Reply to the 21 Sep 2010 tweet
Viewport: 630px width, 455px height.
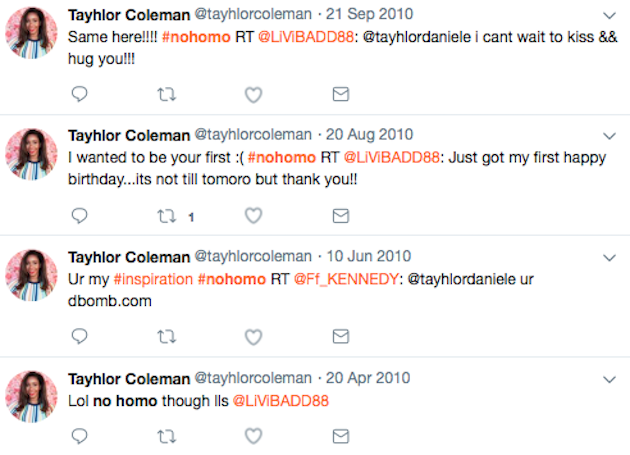pyautogui.click(x=79, y=94)
